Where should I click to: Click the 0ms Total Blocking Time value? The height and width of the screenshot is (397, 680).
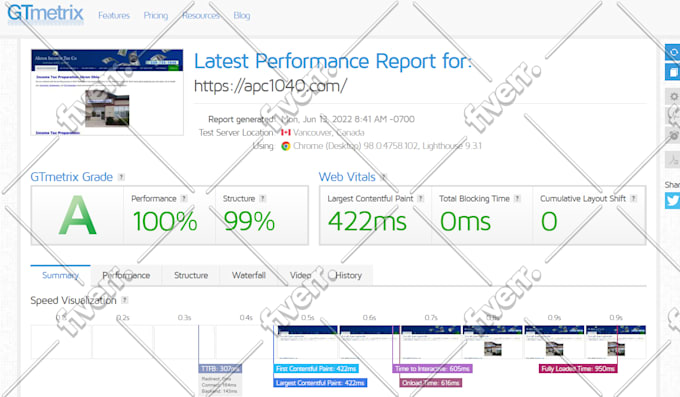pyautogui.click(x=465, y=221)
